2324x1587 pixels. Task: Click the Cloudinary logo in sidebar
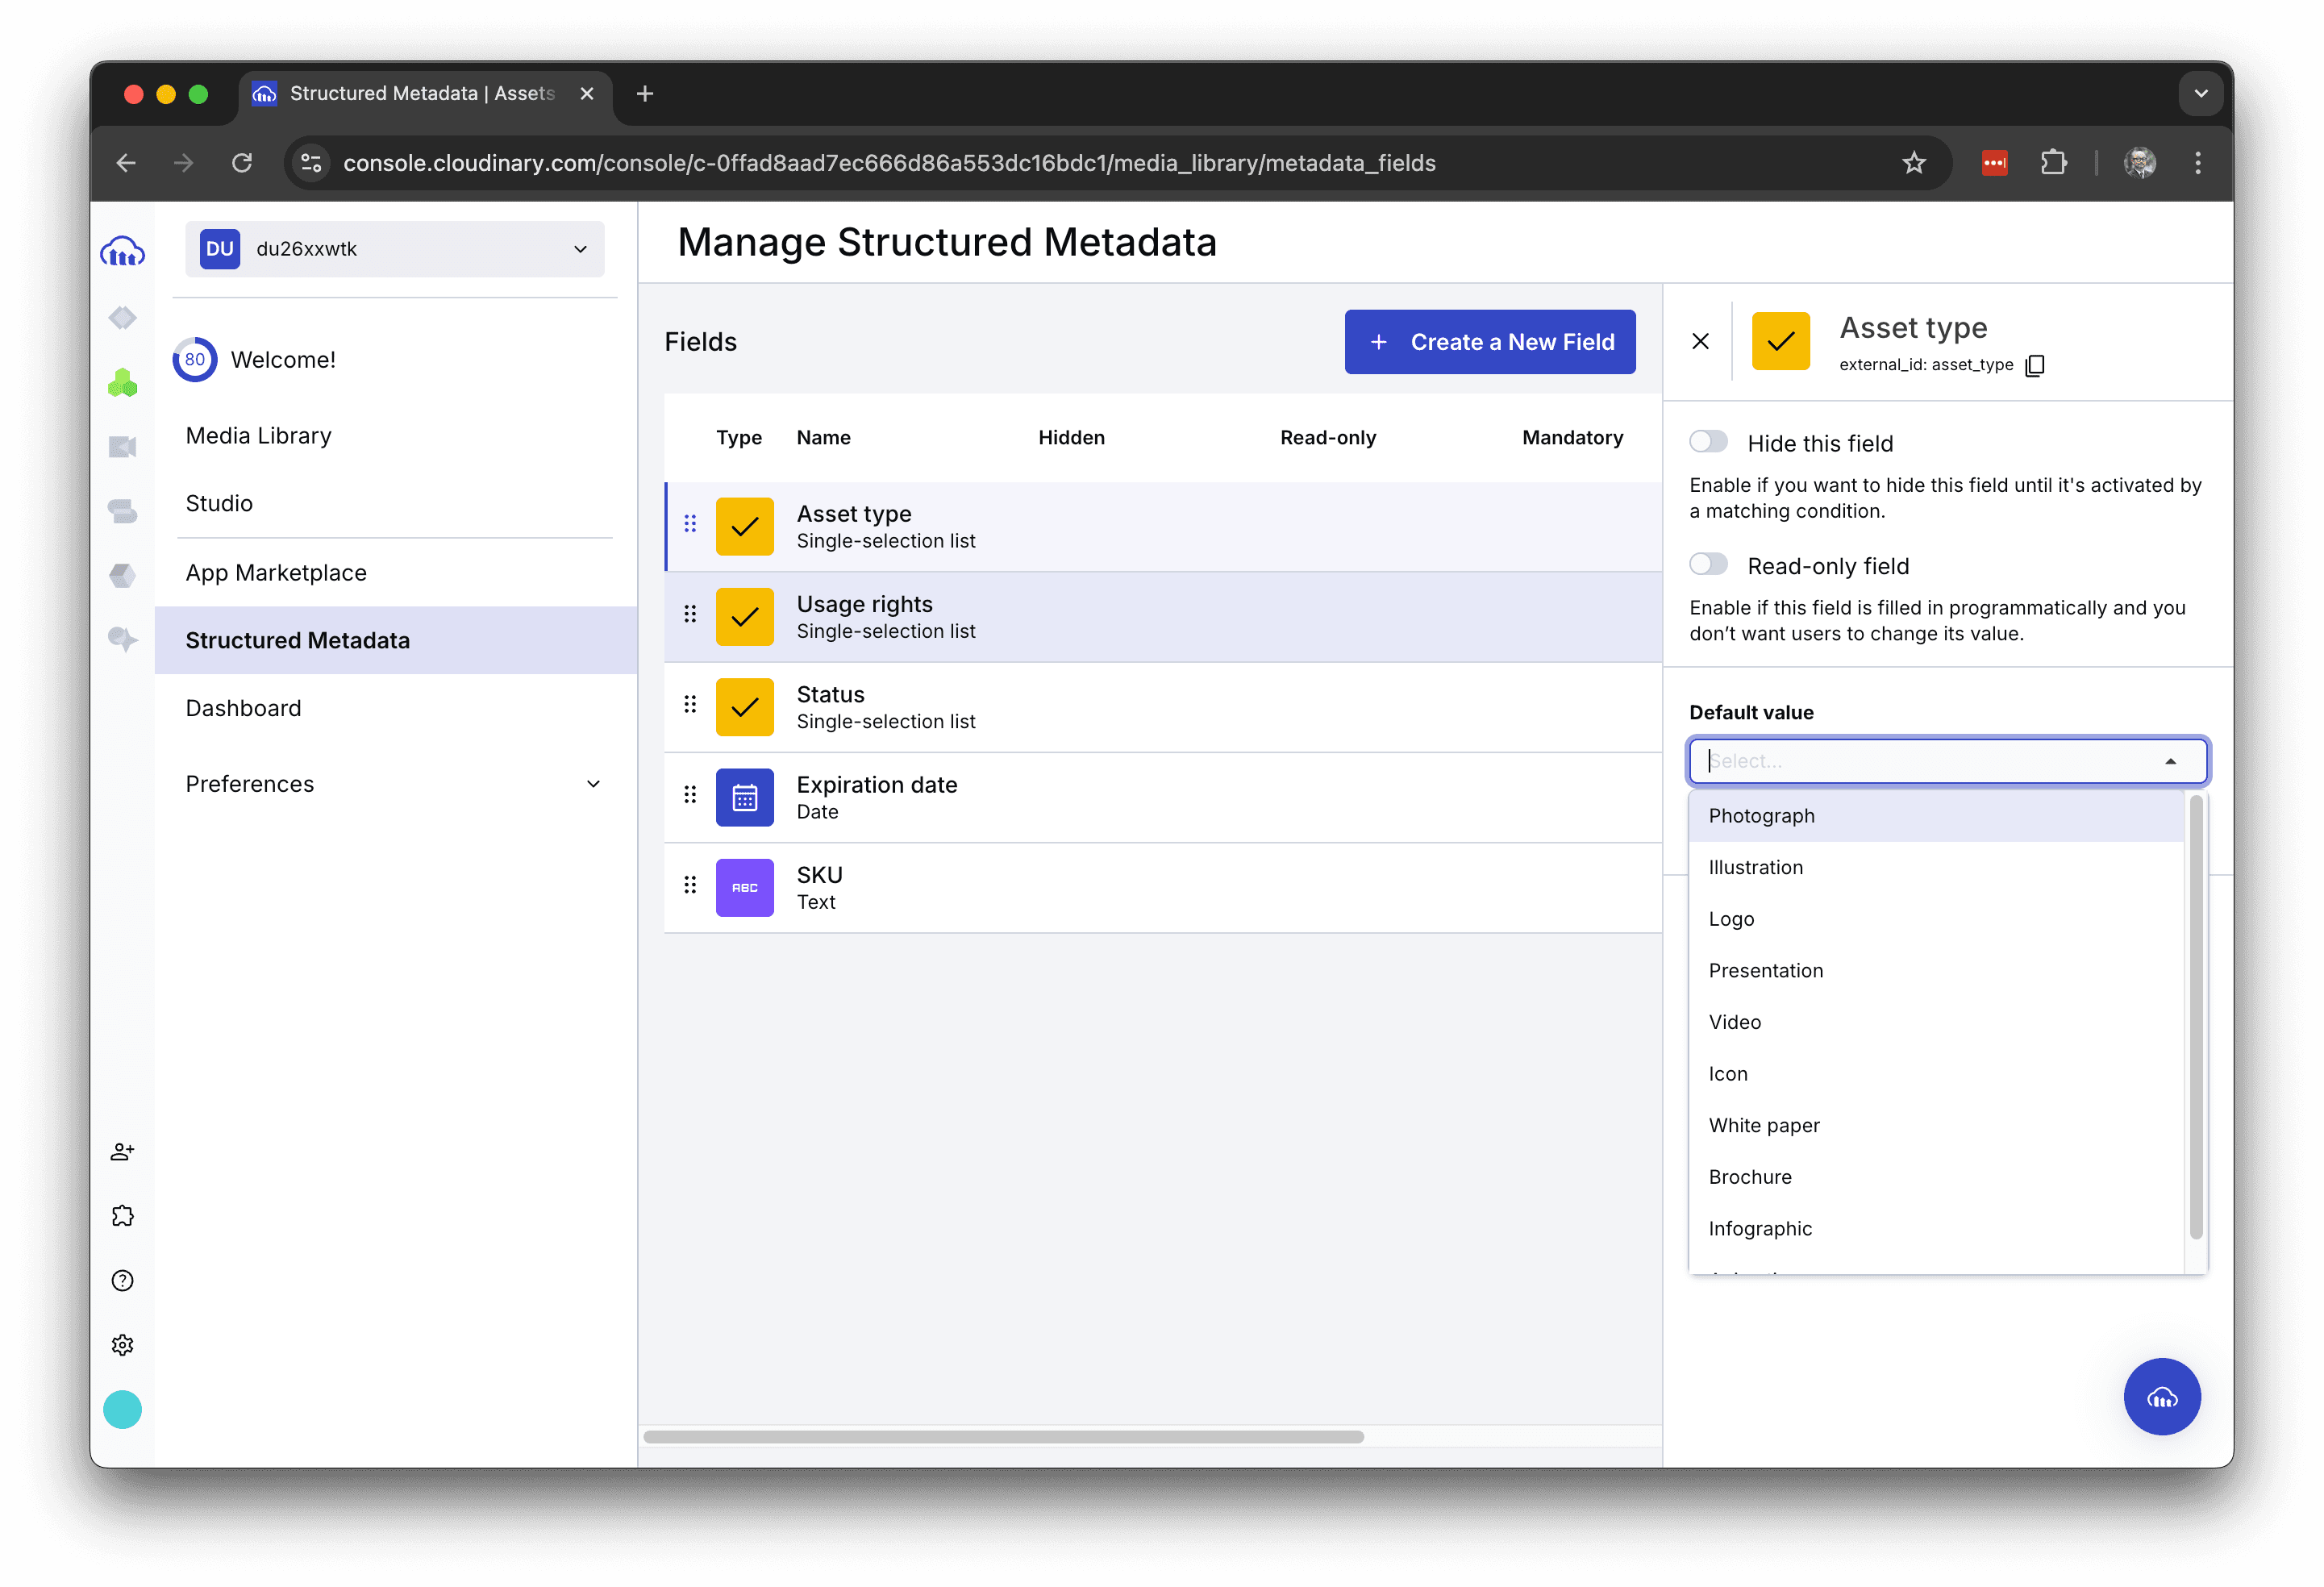(122, 251)
